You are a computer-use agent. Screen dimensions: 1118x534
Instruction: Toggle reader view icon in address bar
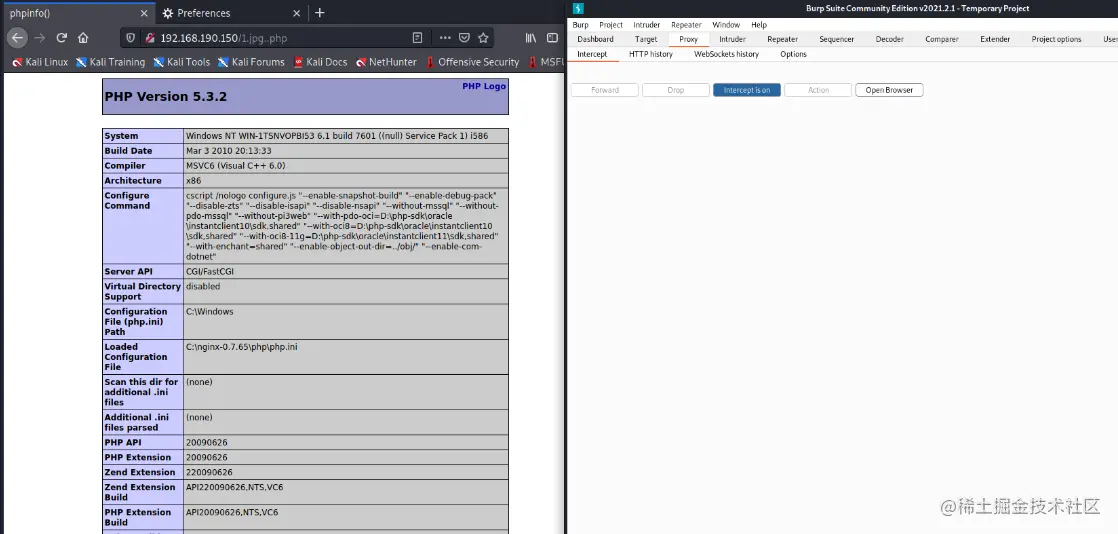pyautogui.click(x=418, y=38)
